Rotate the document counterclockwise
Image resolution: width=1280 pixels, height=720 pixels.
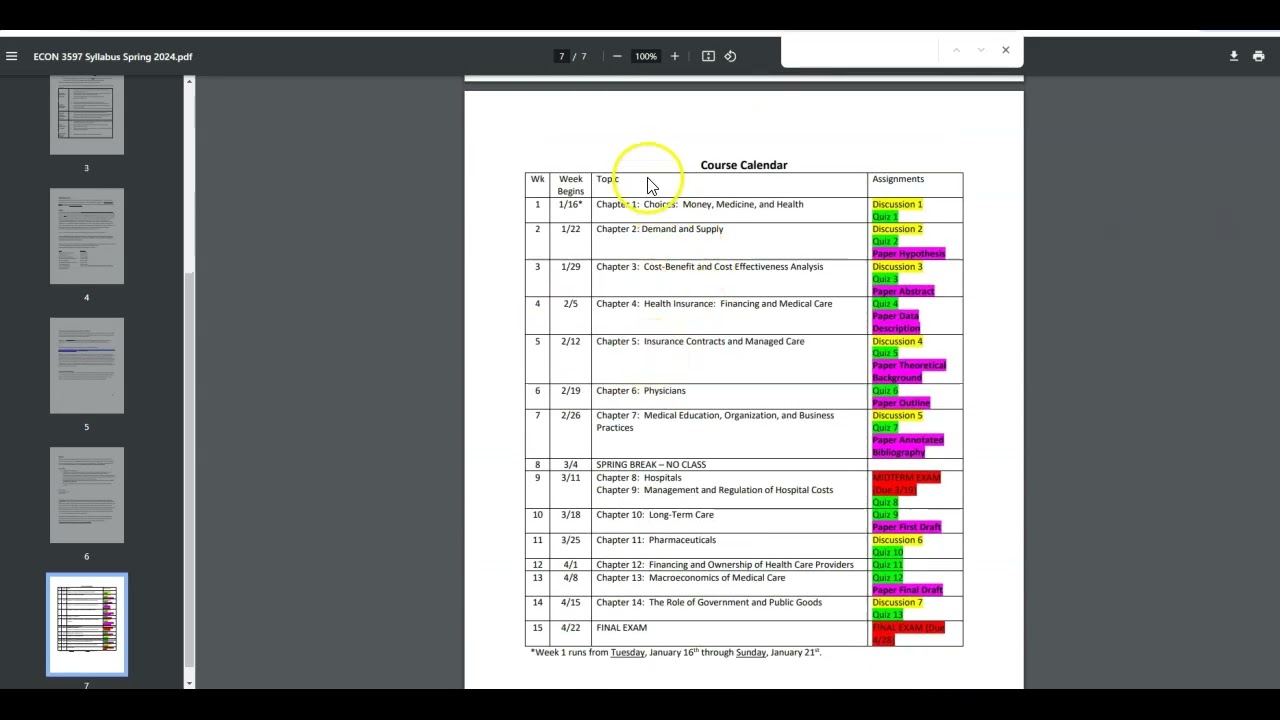tap(730, 56)
